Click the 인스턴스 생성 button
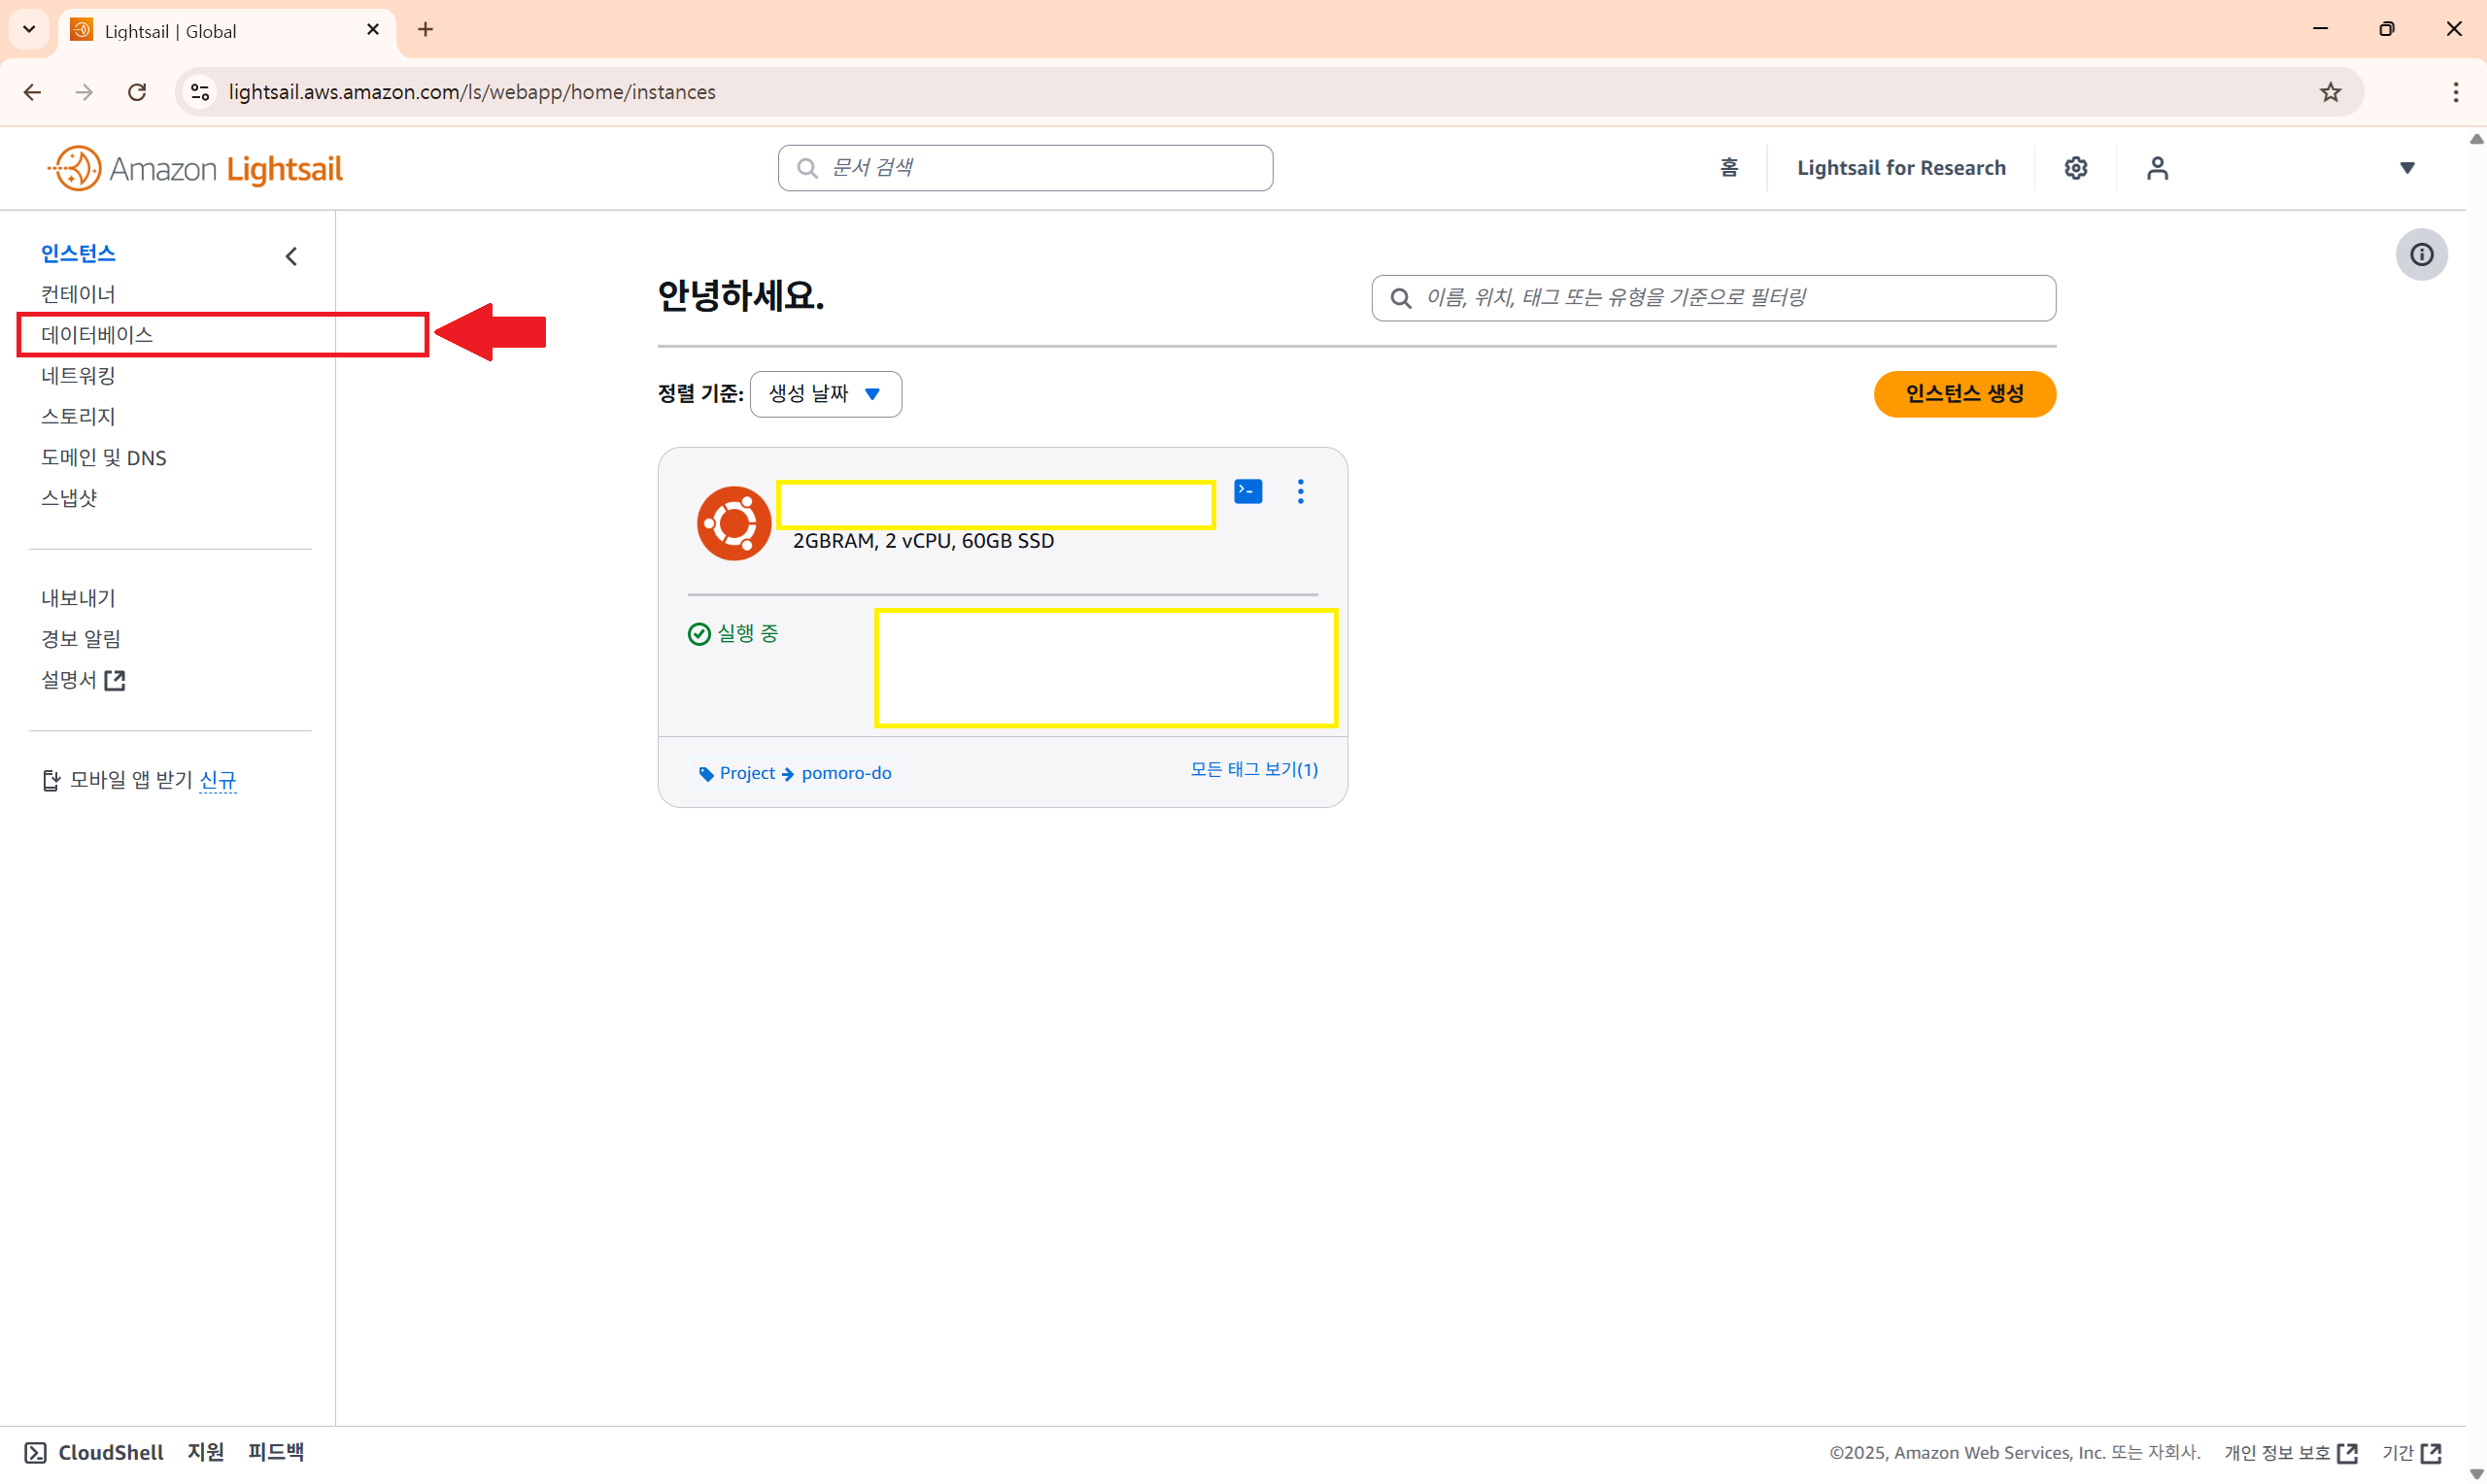The image size is (2487, 1484). pyautogui.click(x=1964, y=394)
